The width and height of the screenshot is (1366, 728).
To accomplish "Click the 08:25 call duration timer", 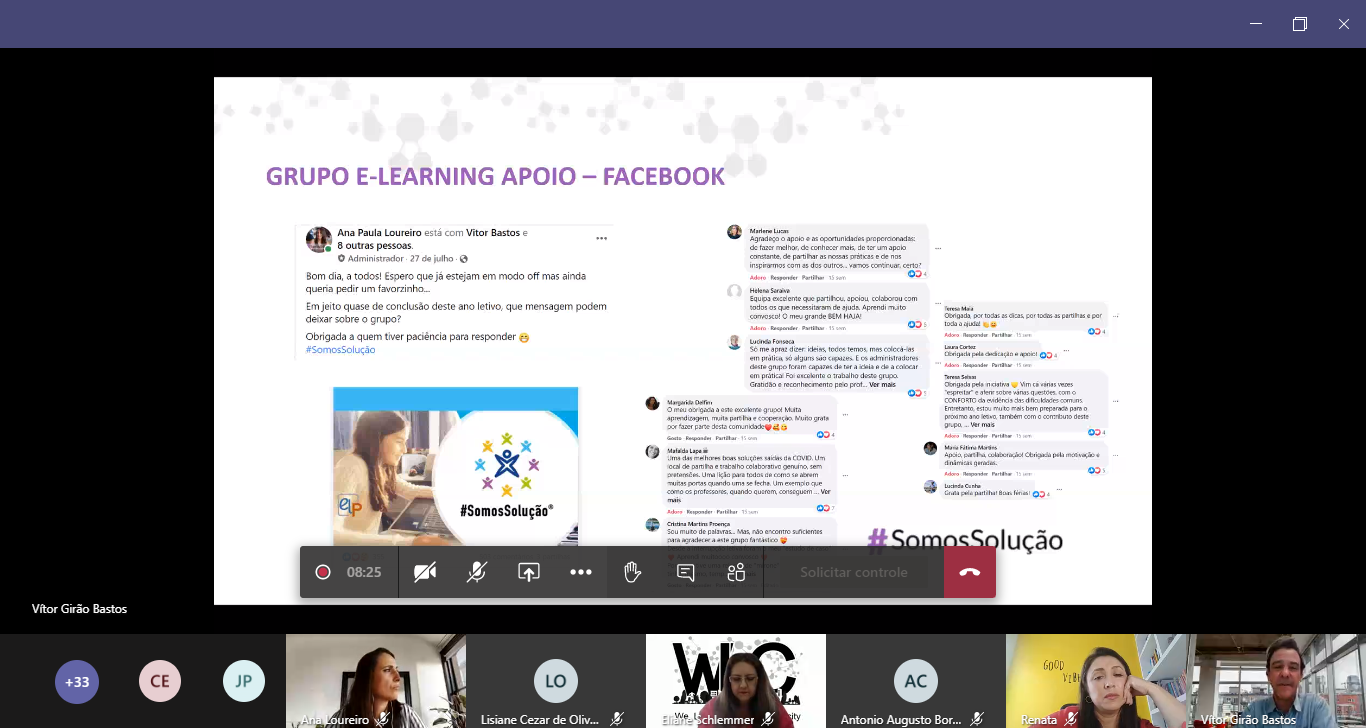I will coord(364,572).
